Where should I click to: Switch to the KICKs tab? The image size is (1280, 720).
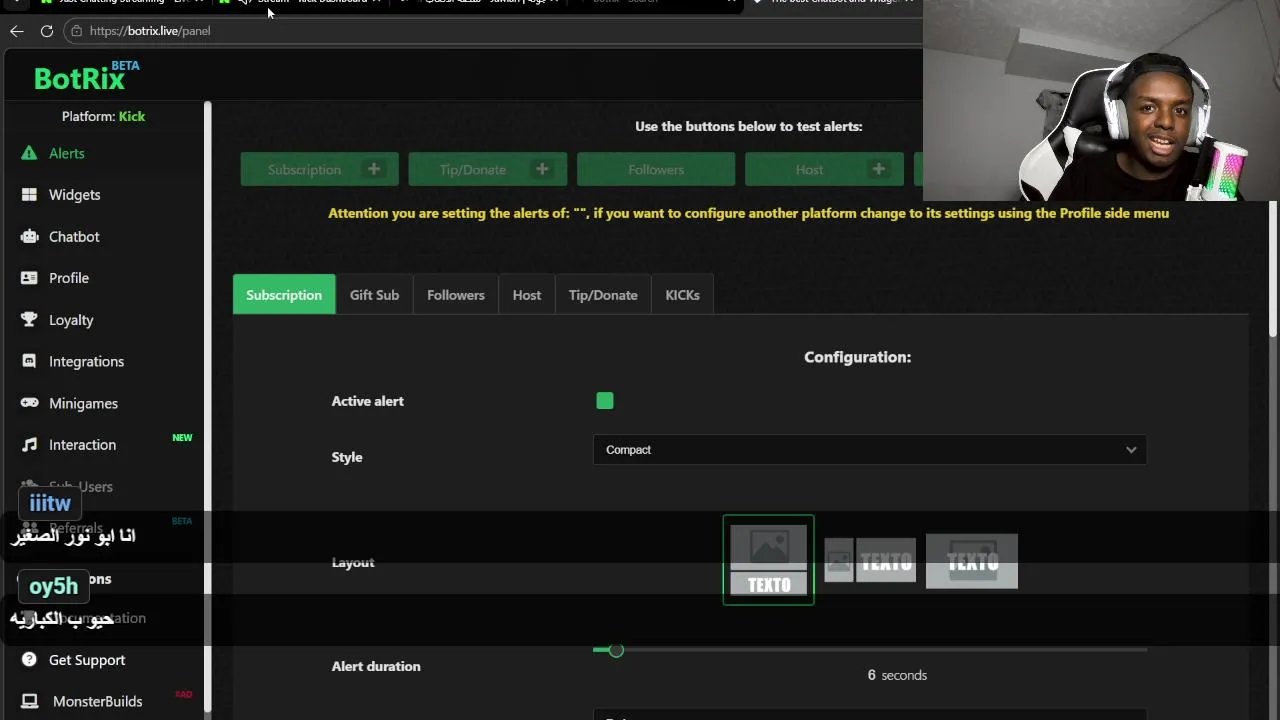tap(683, 295)
